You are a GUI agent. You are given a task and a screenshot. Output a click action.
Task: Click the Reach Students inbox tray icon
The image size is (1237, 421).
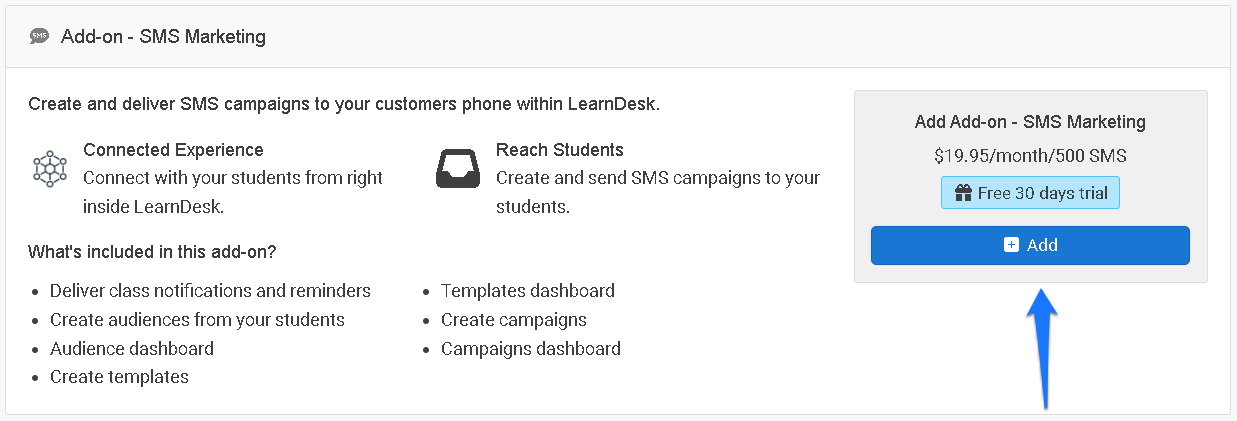(459, 169)
